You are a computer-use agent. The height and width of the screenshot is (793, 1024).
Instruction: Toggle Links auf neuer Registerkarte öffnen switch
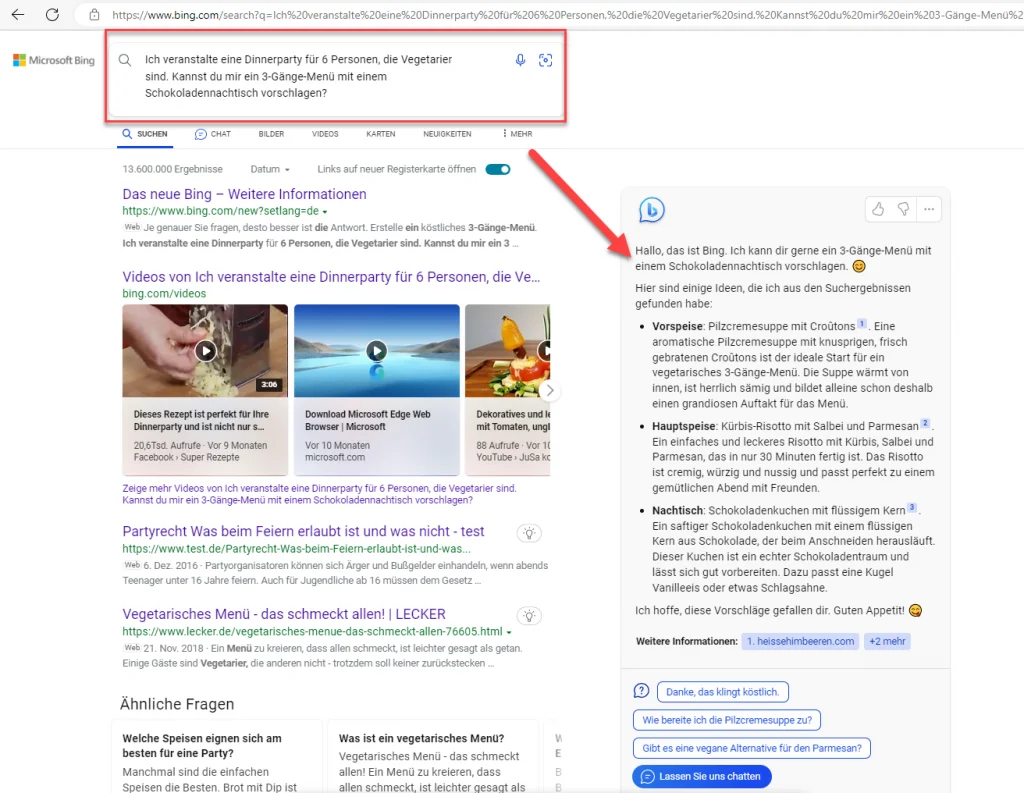[x=497, y=169]
